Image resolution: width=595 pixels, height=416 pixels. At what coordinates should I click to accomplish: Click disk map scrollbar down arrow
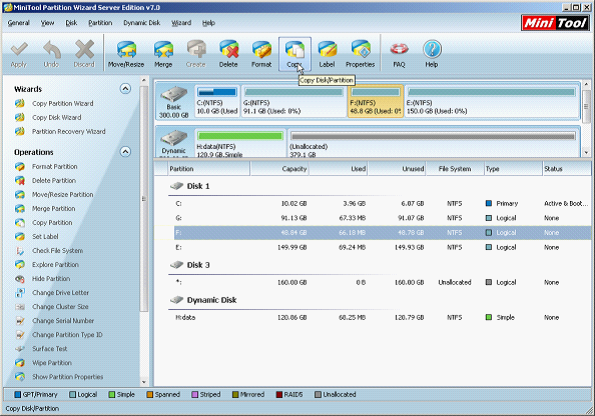pos(586,153)
